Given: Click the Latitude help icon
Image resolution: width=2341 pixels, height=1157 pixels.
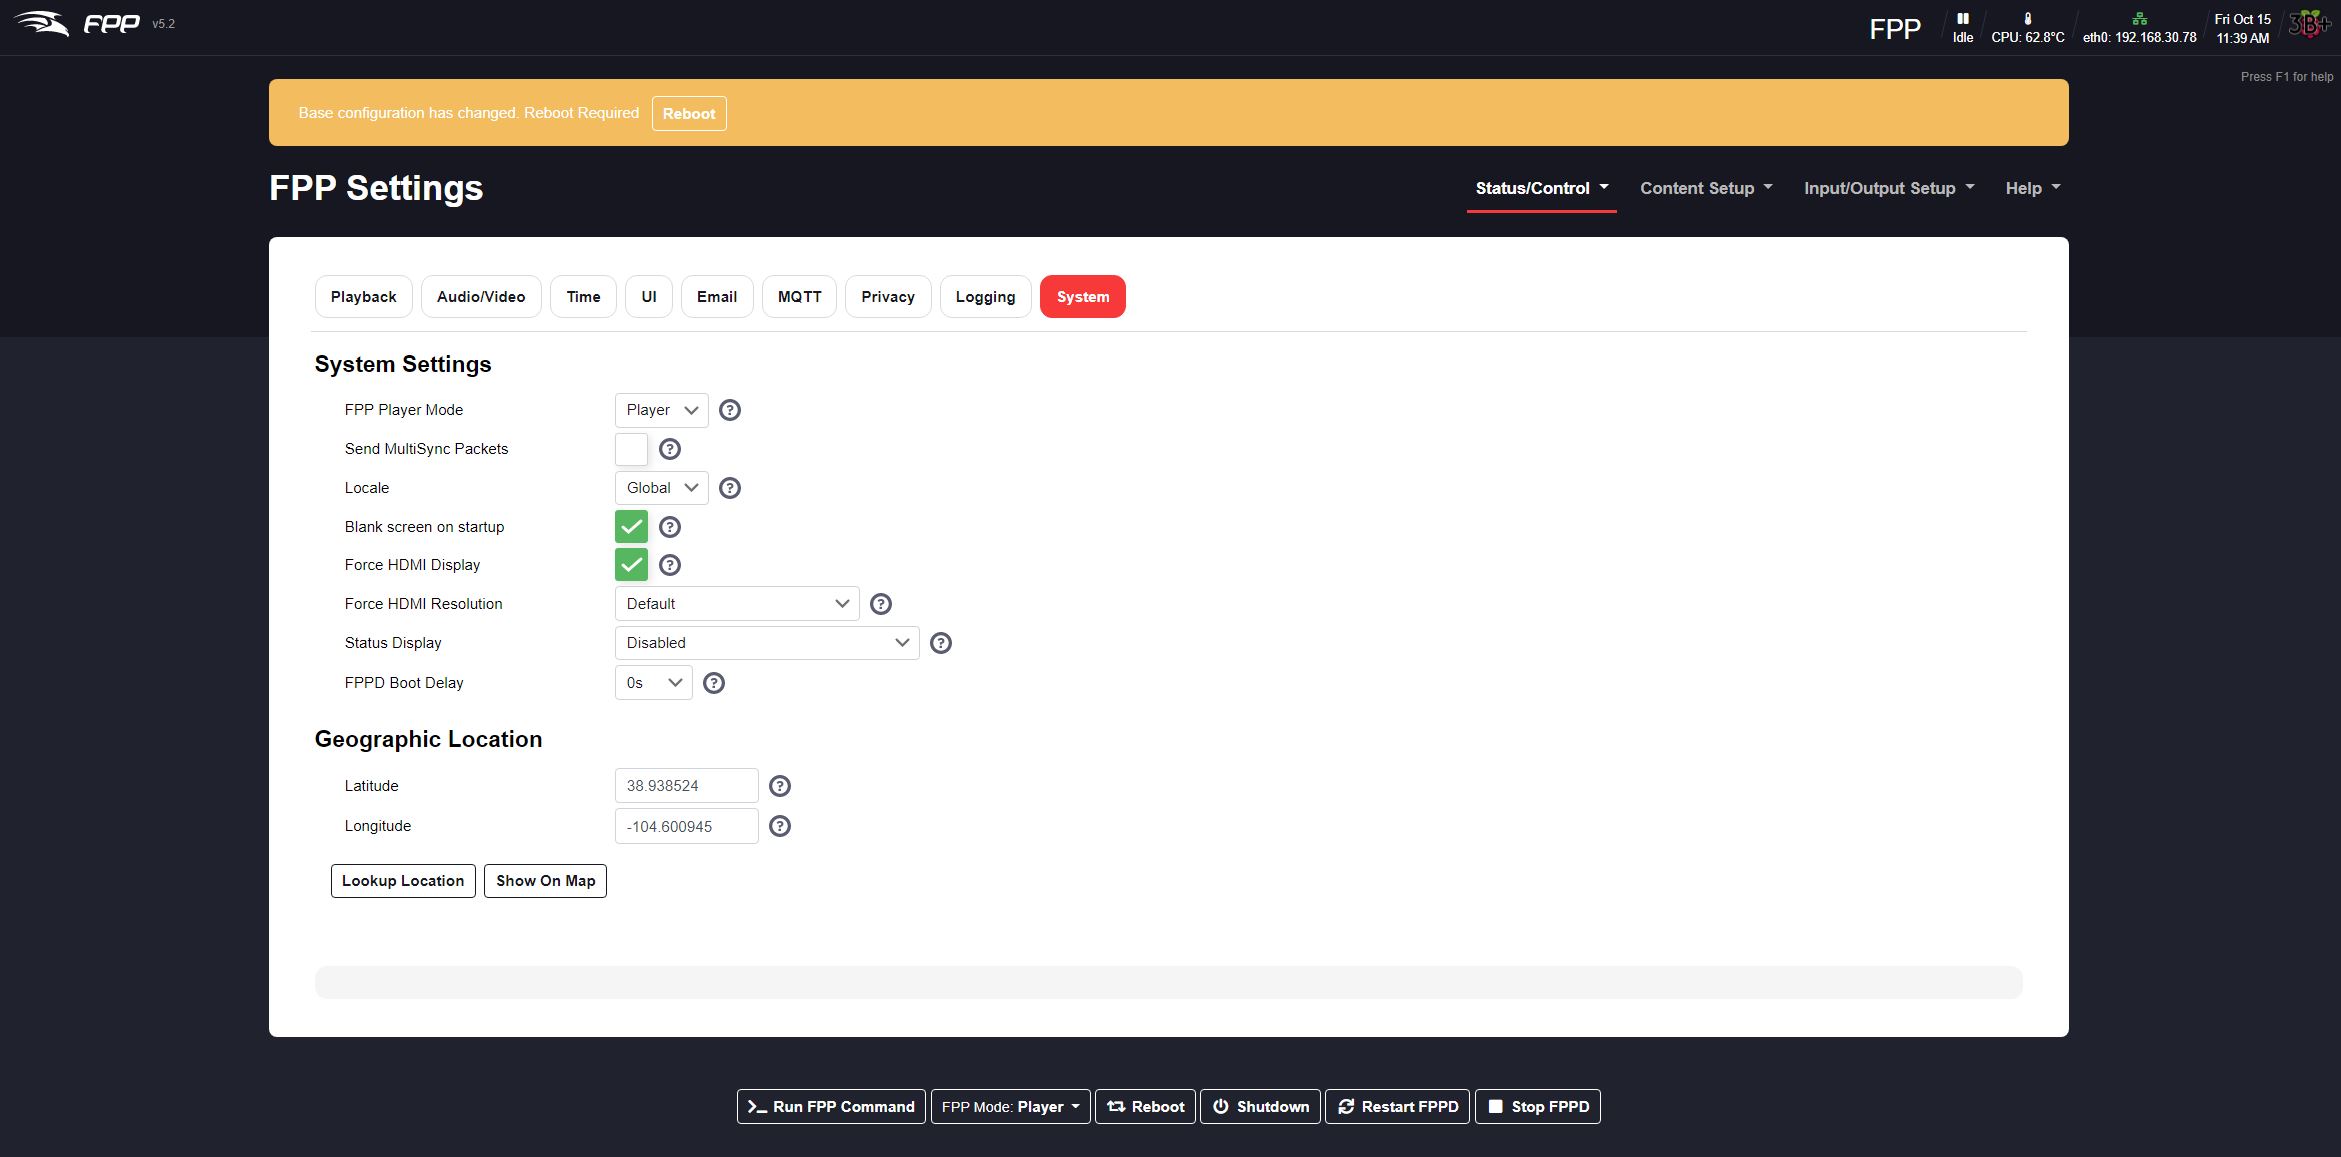Looking at the screenshot, I should 780,786.
